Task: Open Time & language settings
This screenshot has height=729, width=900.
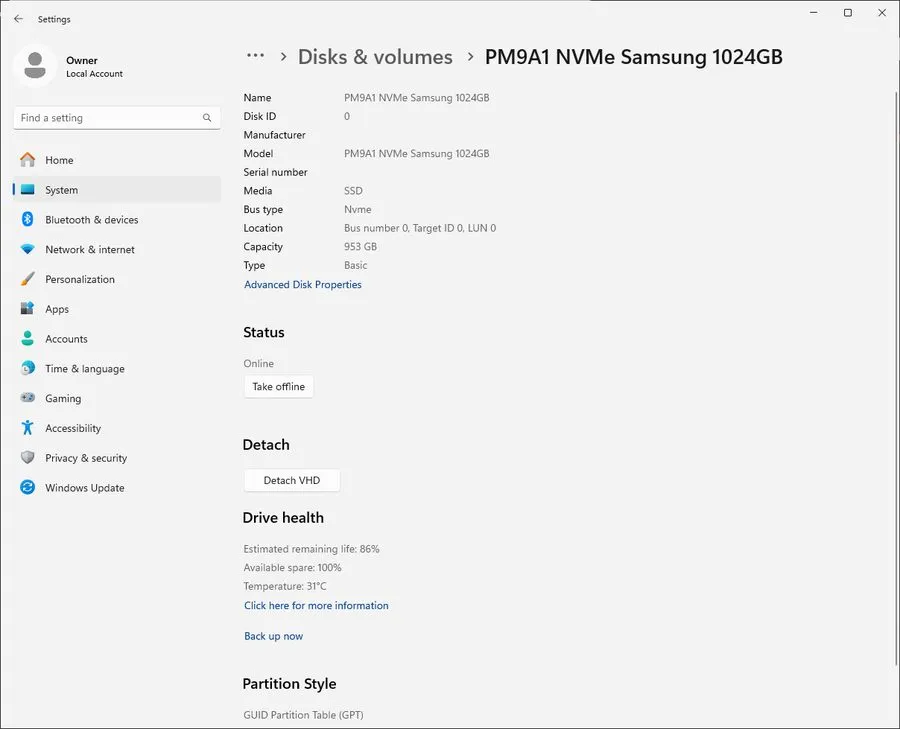Action: pyautogui.click(x=117, y=369)
